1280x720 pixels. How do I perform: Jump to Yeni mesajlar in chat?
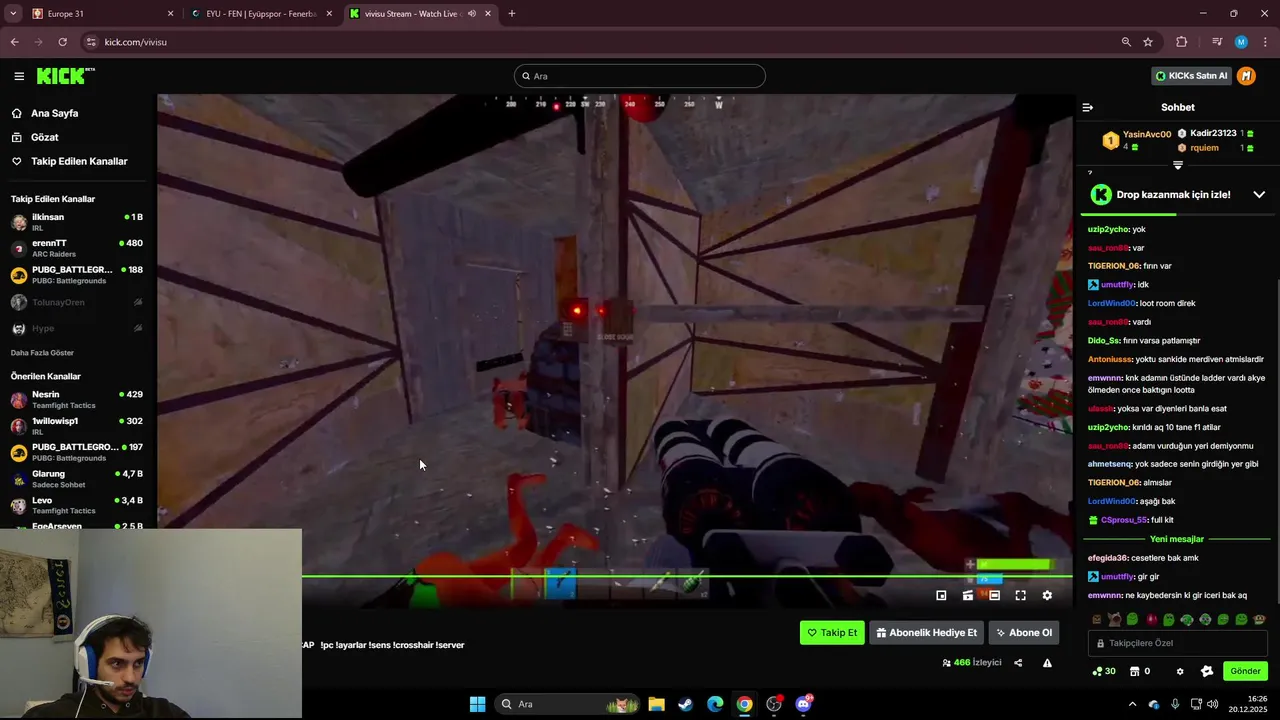(1177, 539)
